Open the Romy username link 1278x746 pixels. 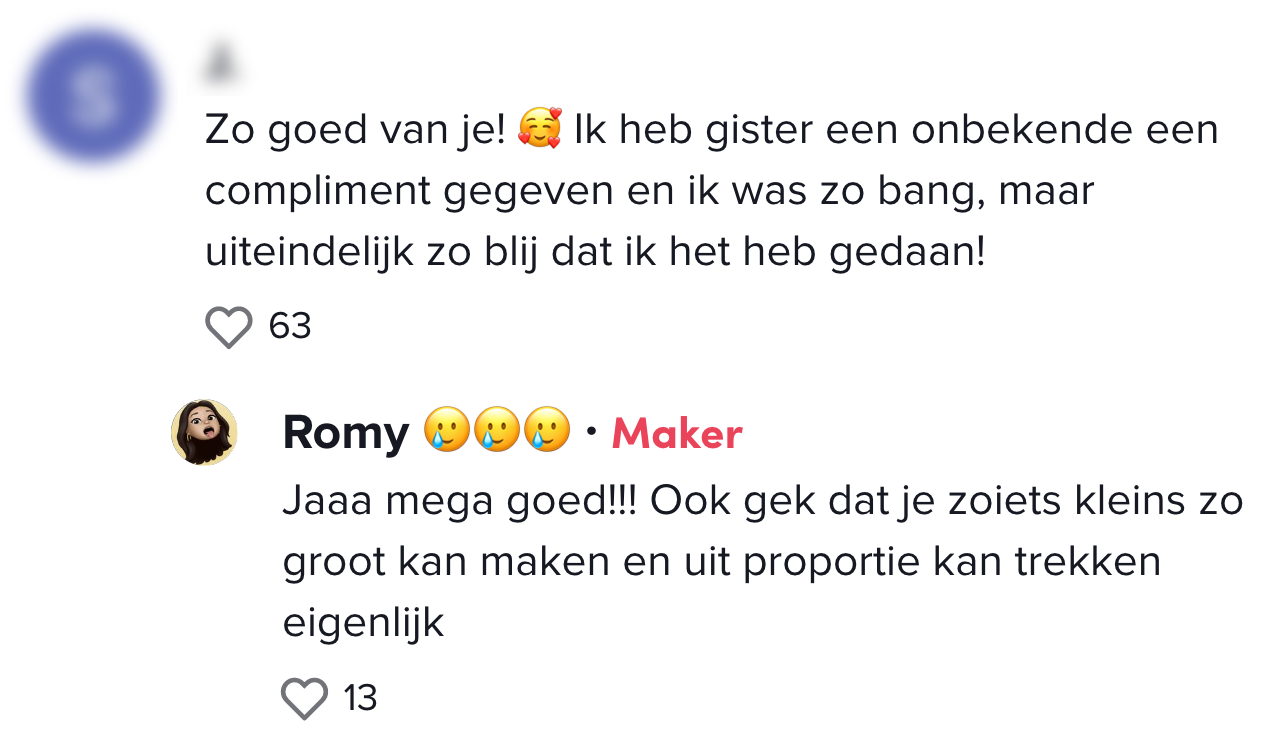[x=346, y=433]
